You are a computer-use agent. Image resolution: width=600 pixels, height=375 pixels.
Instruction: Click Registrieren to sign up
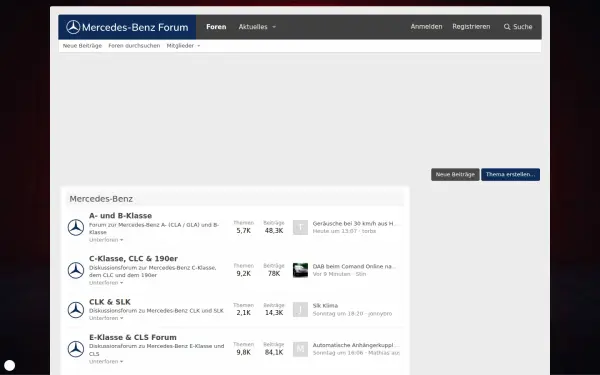[x=471, y=27]
